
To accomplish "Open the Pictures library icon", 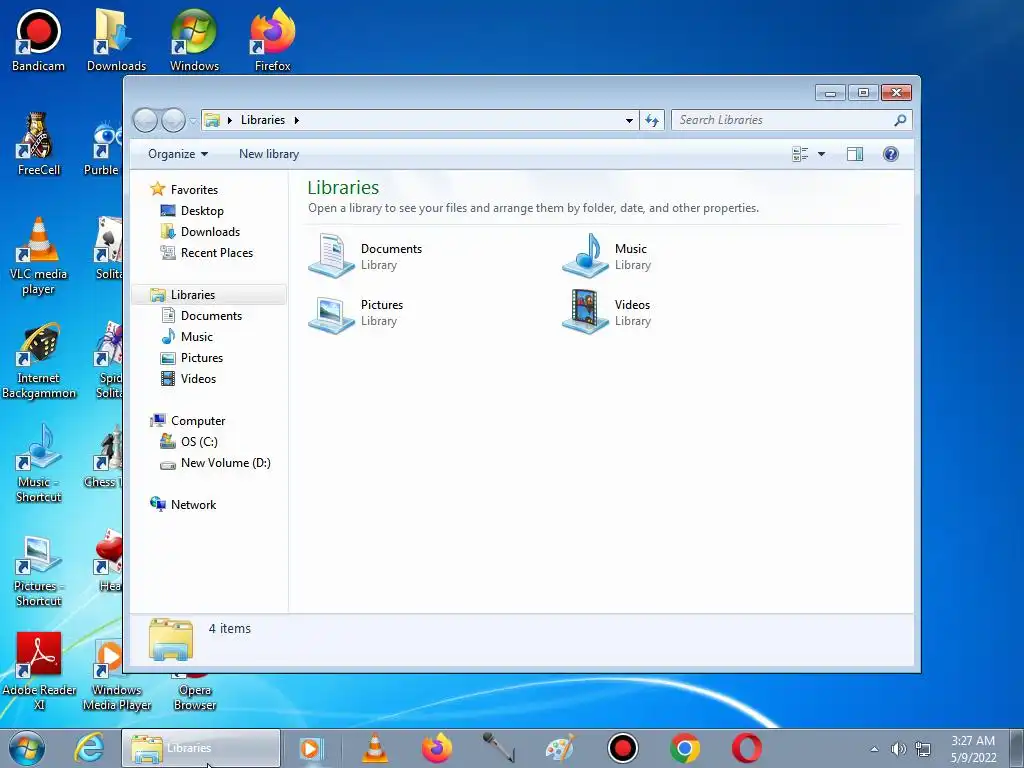I will [332, 313].
